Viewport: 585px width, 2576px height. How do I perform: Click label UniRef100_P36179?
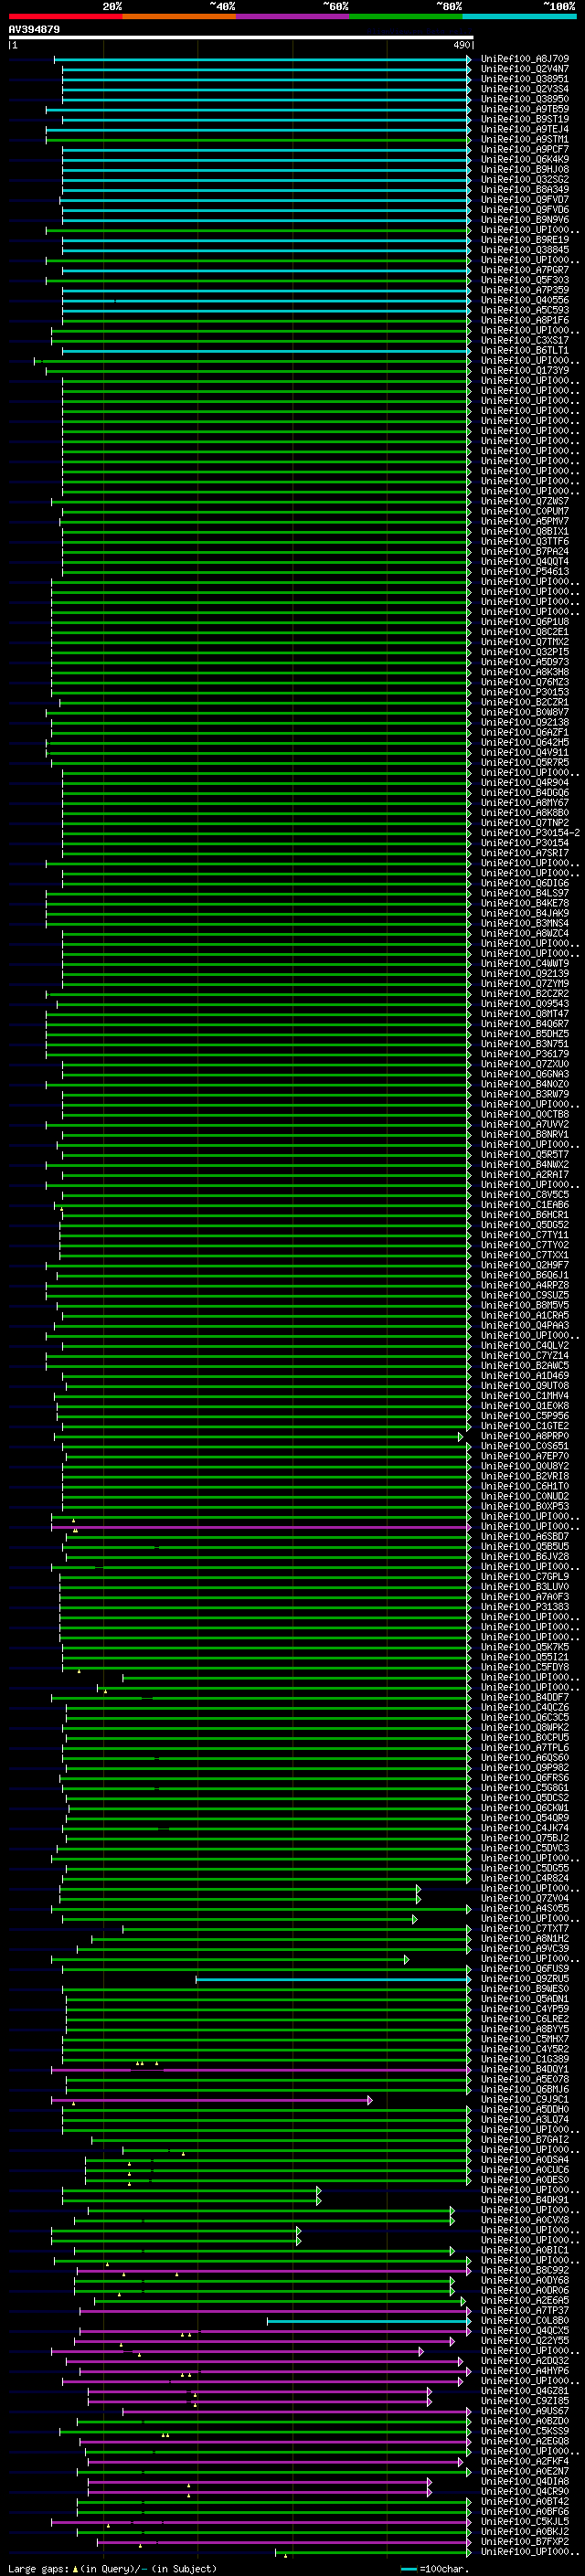(525, 1053)
